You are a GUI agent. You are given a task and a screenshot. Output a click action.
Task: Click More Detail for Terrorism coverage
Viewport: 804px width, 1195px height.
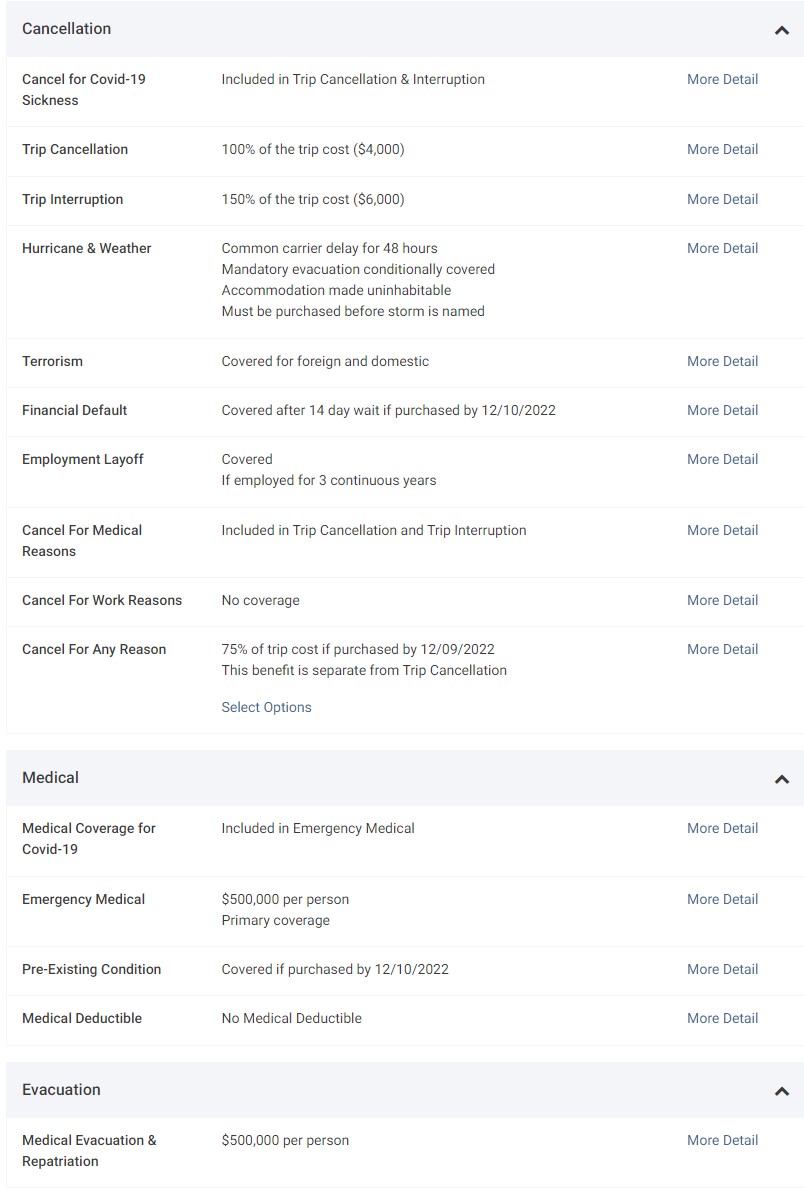click(x=722, y=361)
